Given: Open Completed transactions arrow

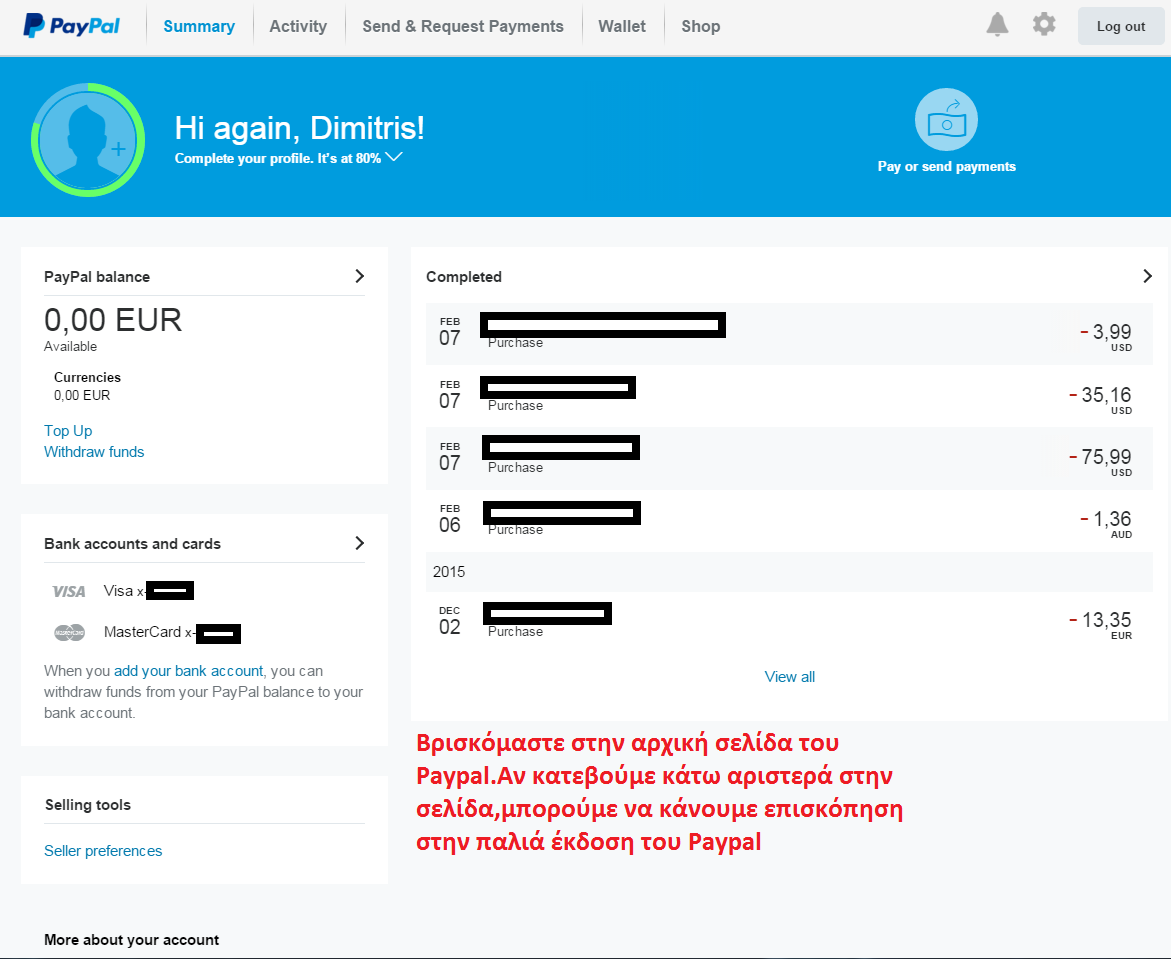Looking at the screenshot, I should click(x=1148, y=276).
